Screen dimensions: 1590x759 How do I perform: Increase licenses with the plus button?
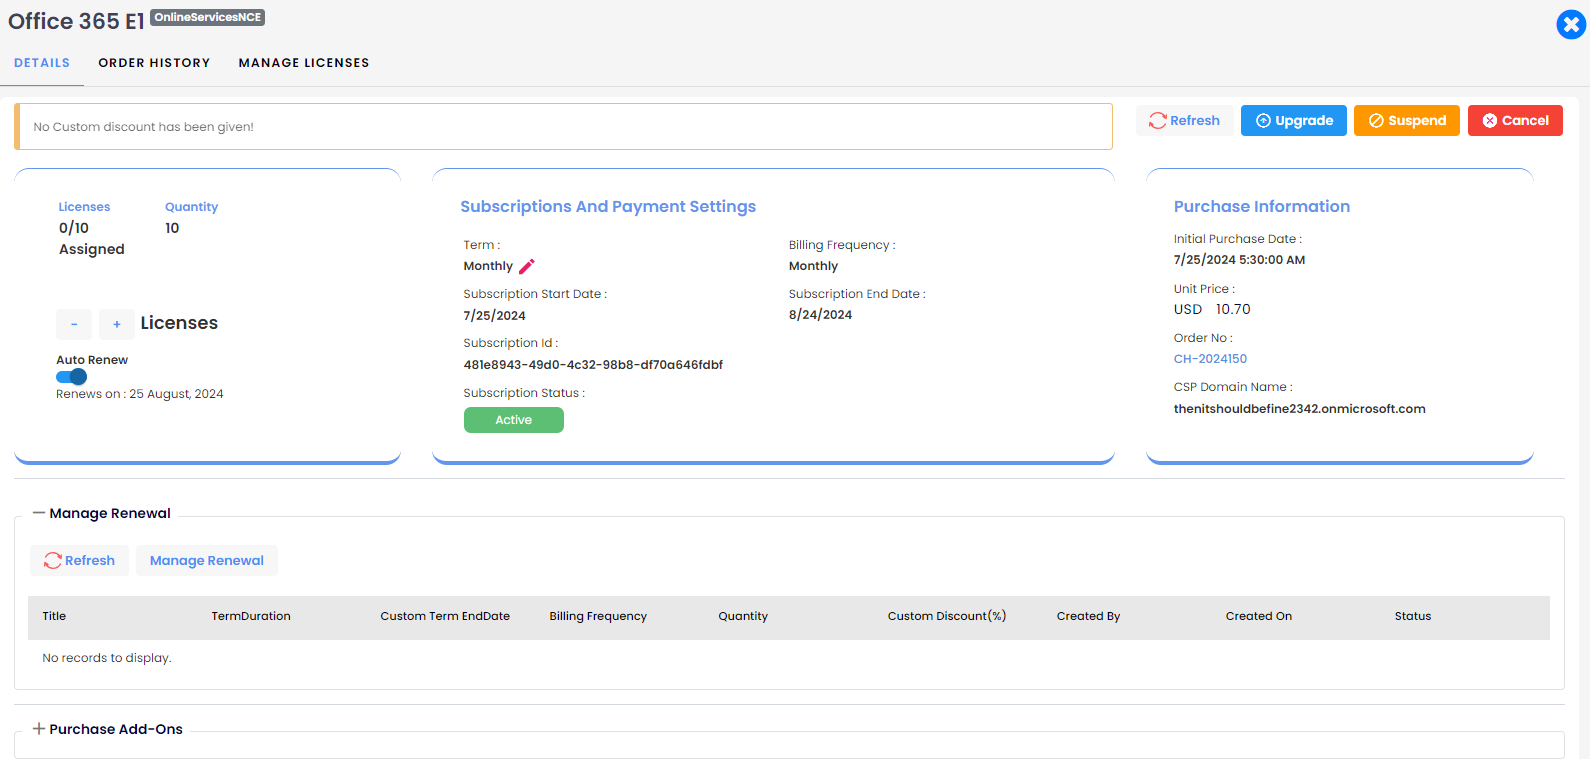tap(117, 324)
